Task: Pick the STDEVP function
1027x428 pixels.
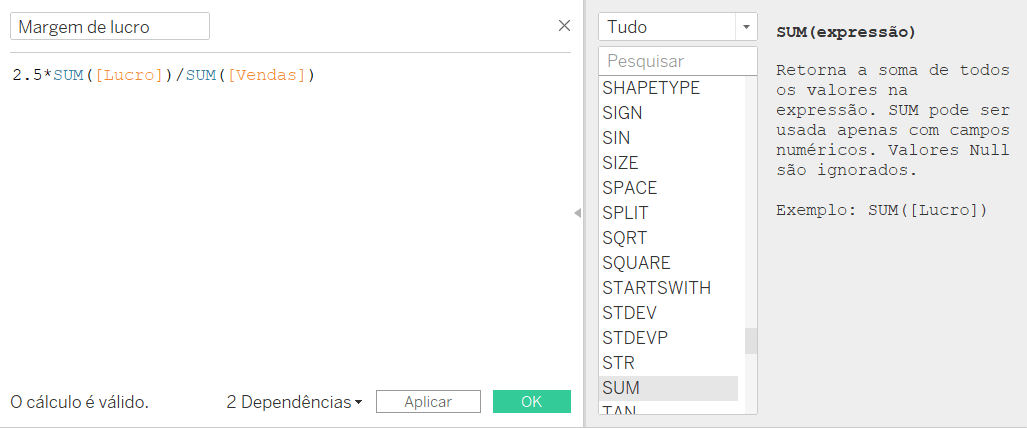Action: (668, 338)
